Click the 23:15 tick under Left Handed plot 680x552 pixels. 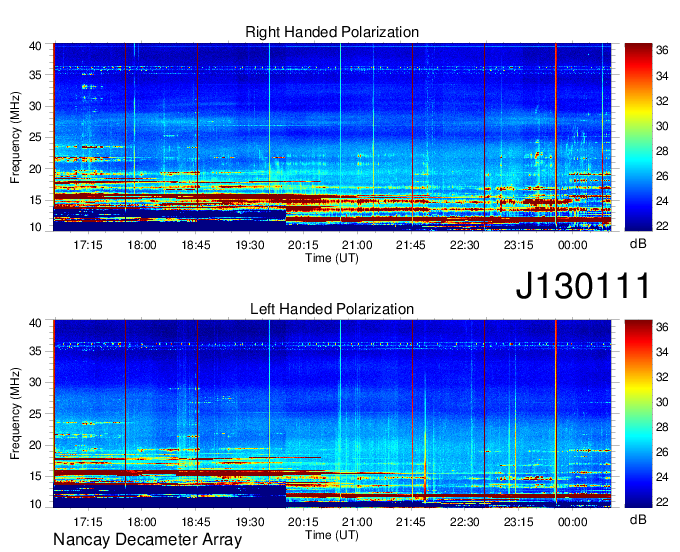[x=519, y=522]
